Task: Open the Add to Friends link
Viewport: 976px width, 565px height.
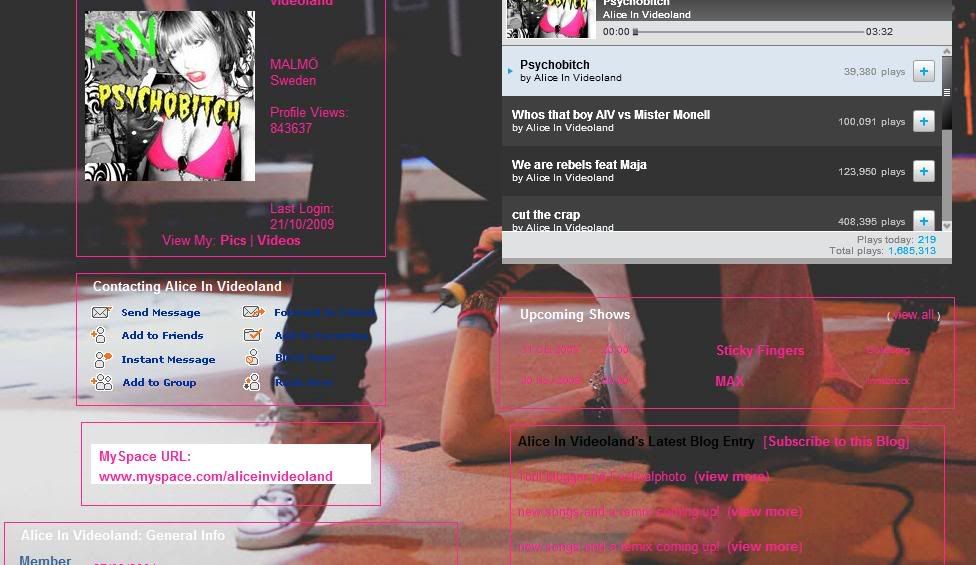Action: (162, 335)
